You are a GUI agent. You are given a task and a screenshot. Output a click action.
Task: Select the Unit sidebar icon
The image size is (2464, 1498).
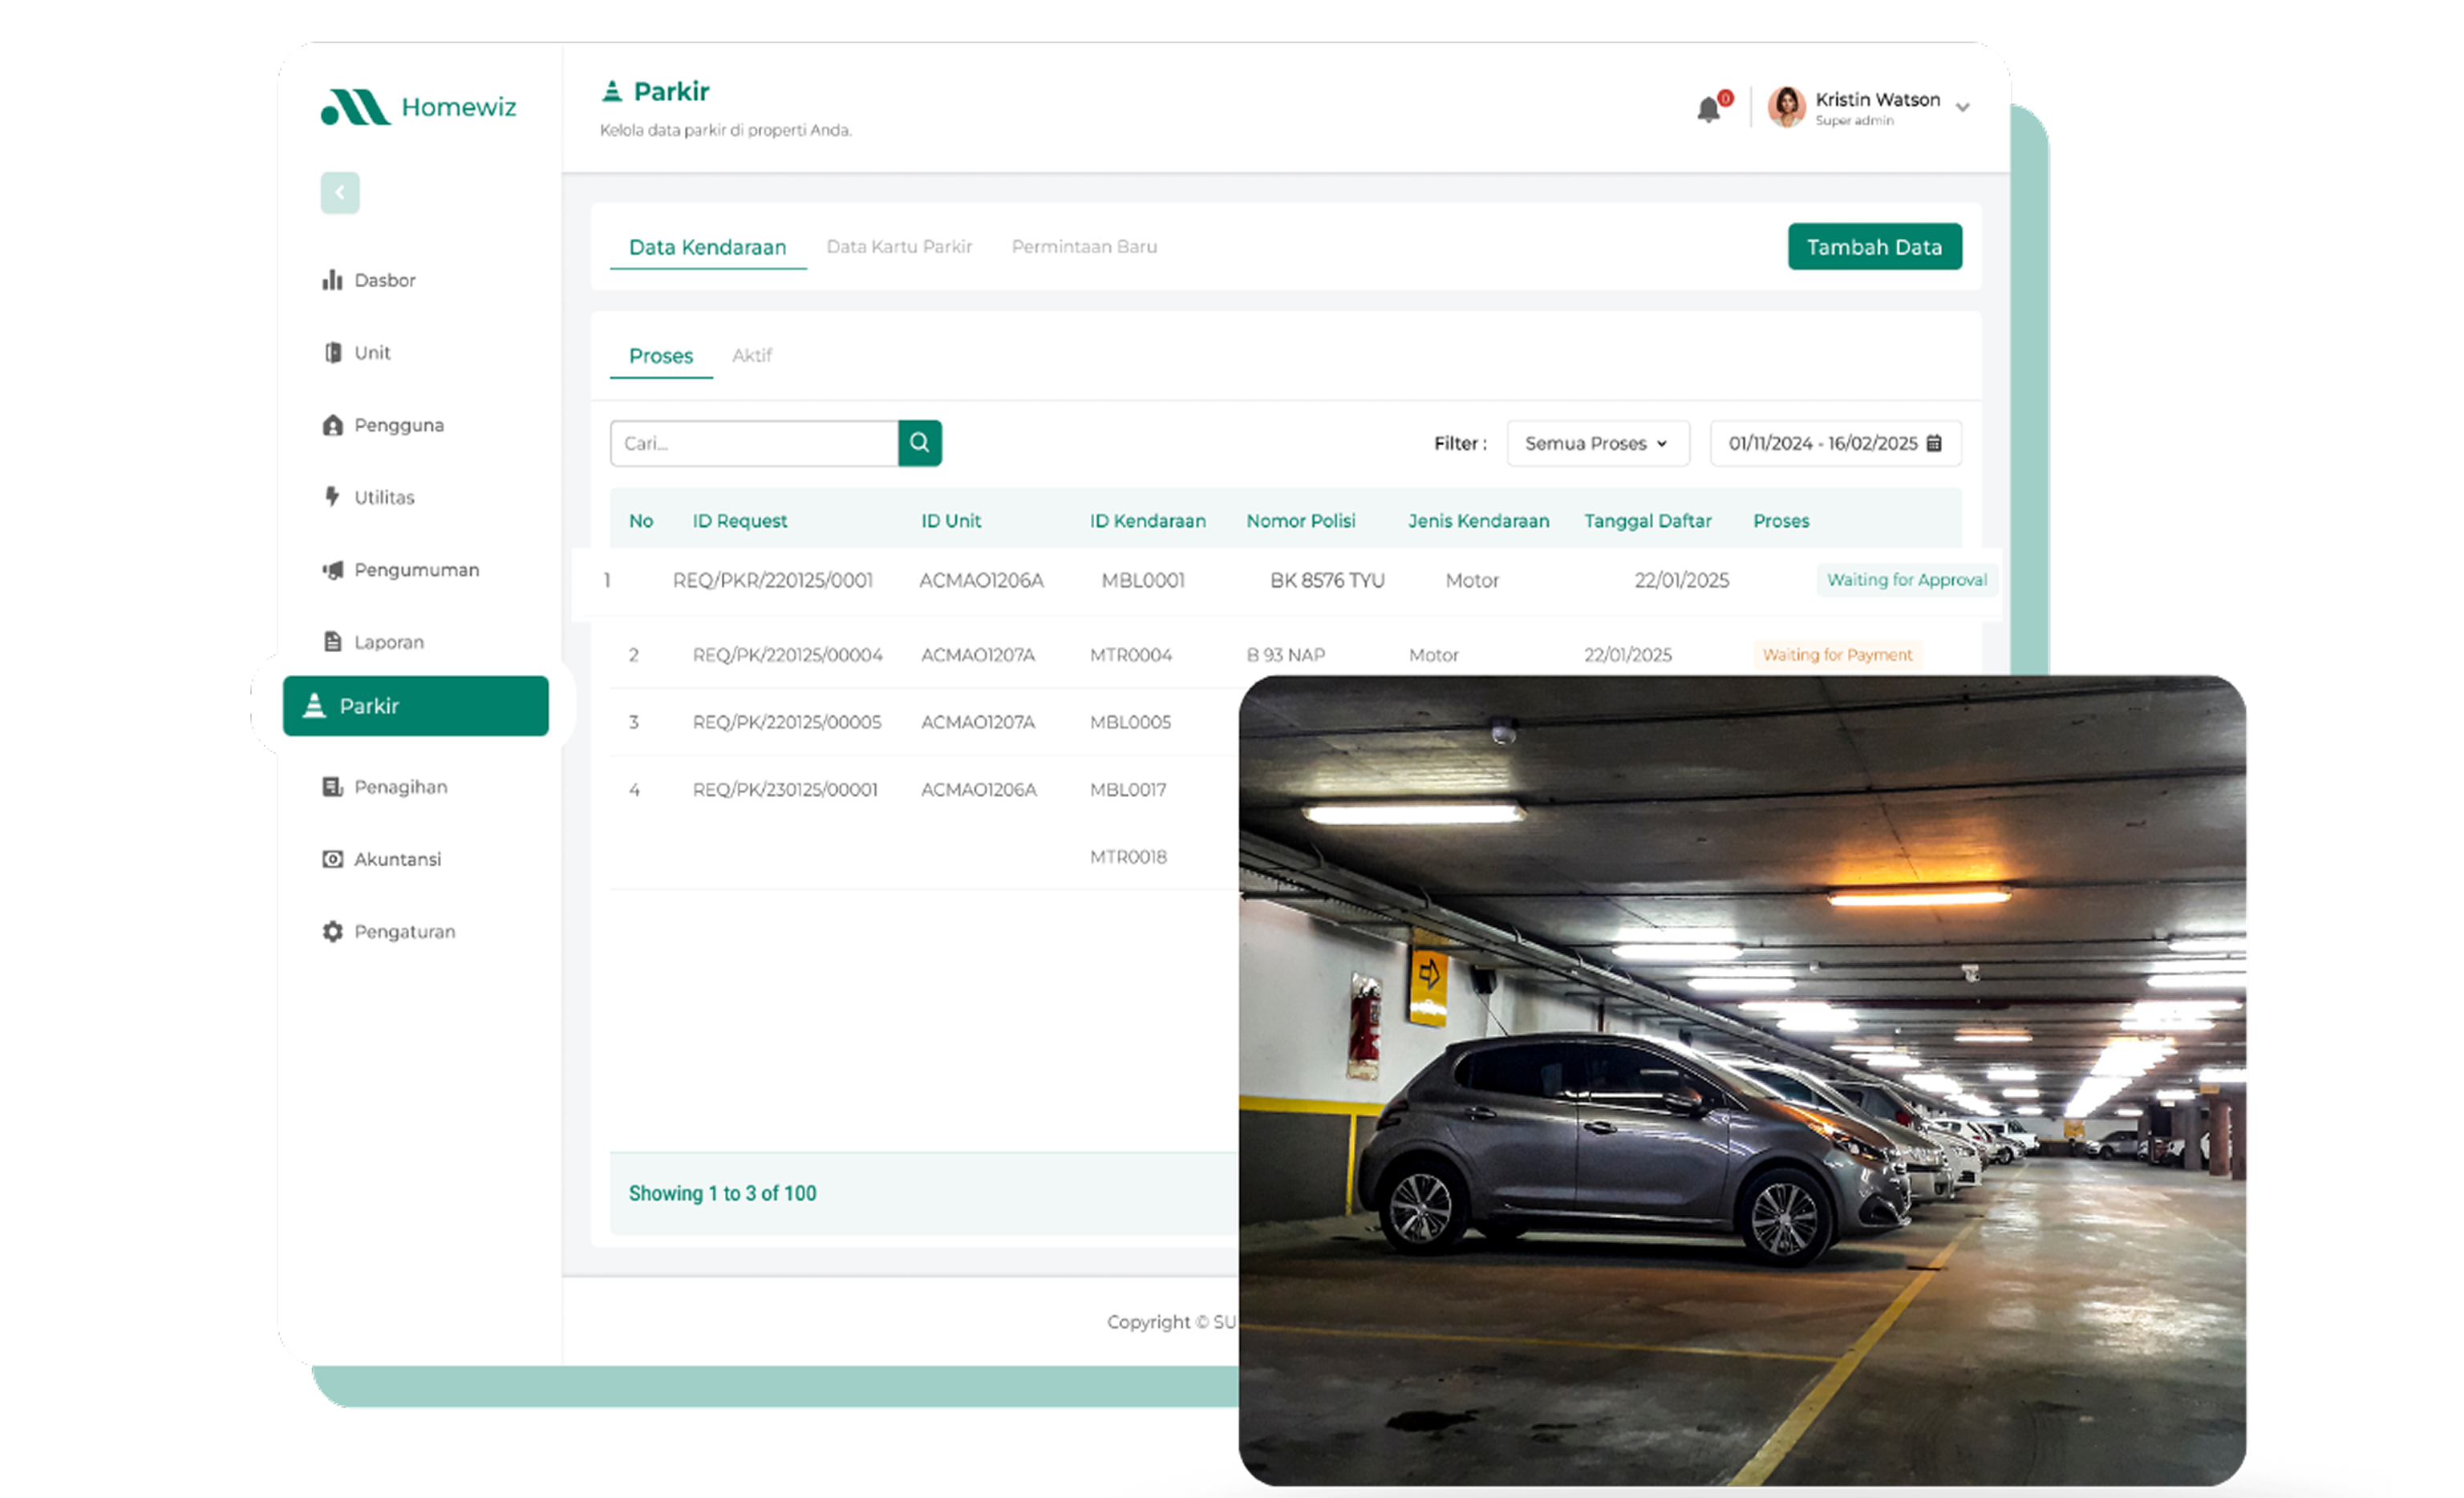pos(332,352)
